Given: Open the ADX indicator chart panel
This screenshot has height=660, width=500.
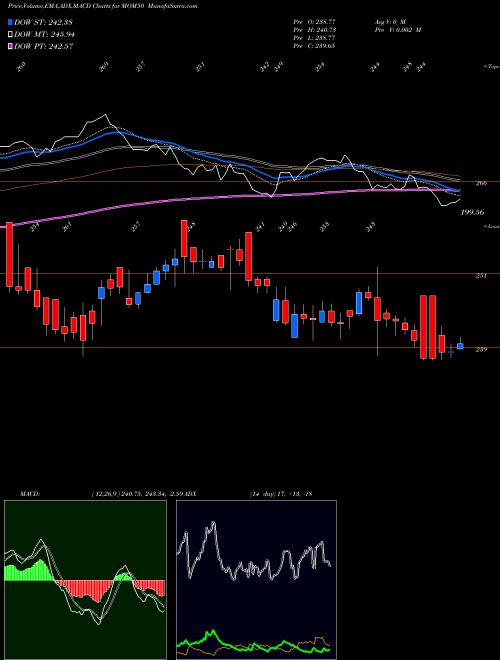Looking at the screenshot, I should [256, 580].
